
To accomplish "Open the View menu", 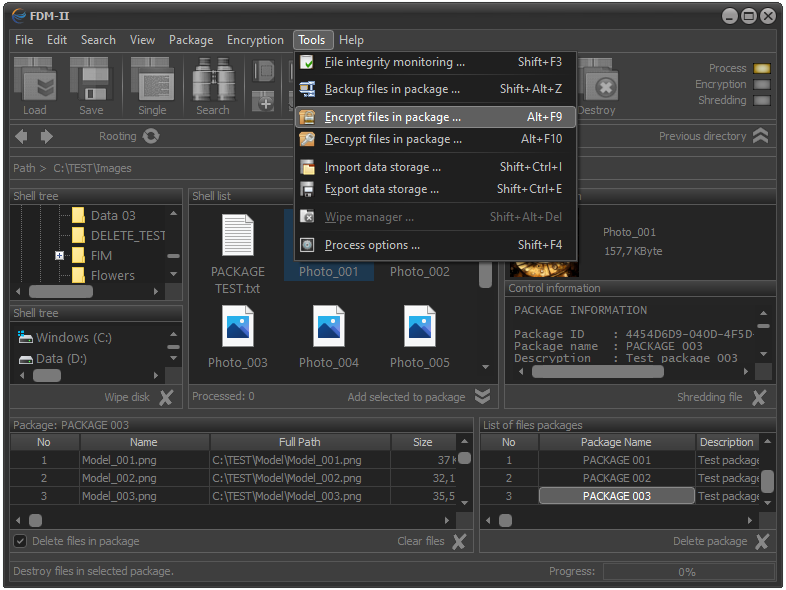I will point(142,40).
